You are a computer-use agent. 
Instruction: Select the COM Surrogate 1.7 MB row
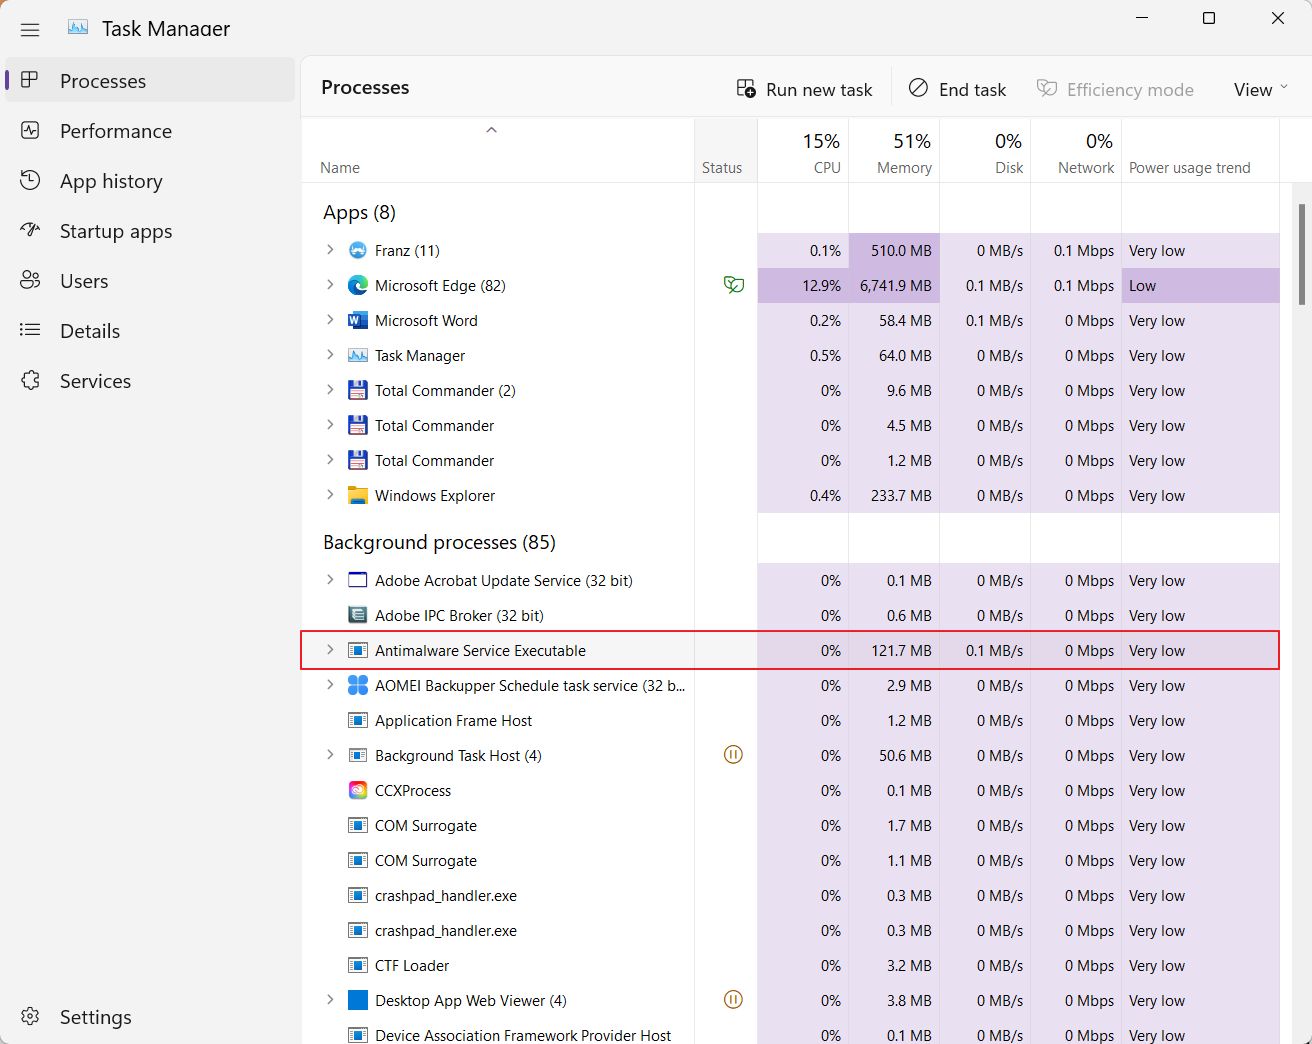[x=790, y=825]
